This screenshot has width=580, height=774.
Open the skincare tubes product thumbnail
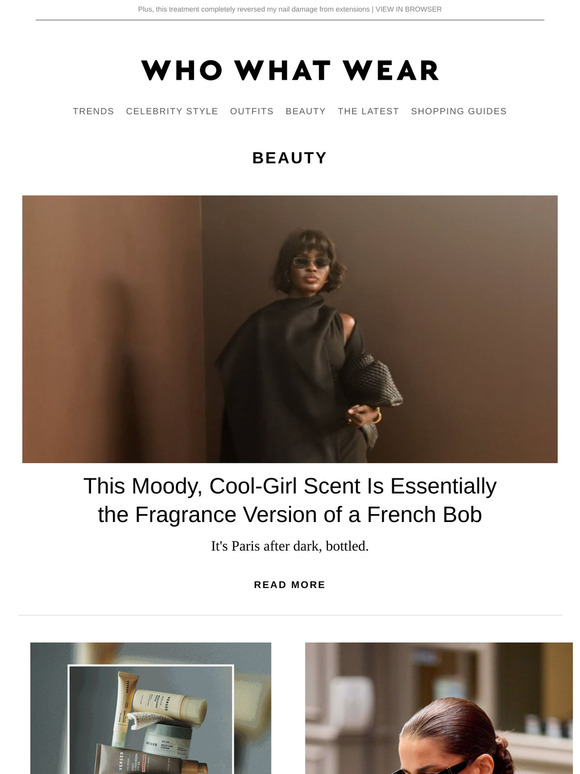(151, 708)
